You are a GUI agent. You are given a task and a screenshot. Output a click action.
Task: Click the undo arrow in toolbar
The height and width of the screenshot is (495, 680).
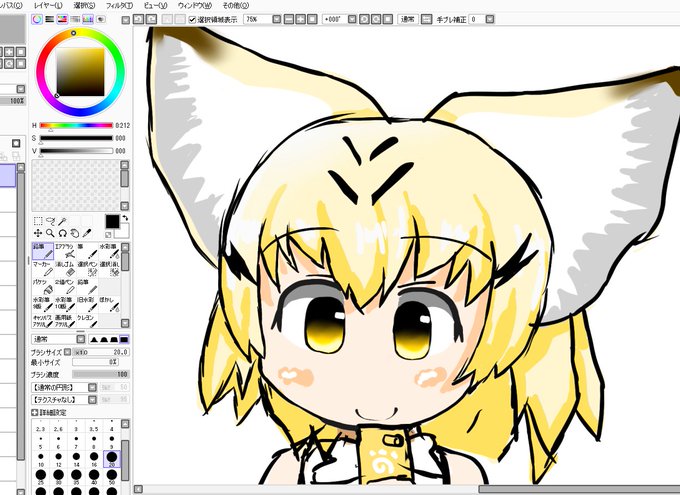point(139,19)
